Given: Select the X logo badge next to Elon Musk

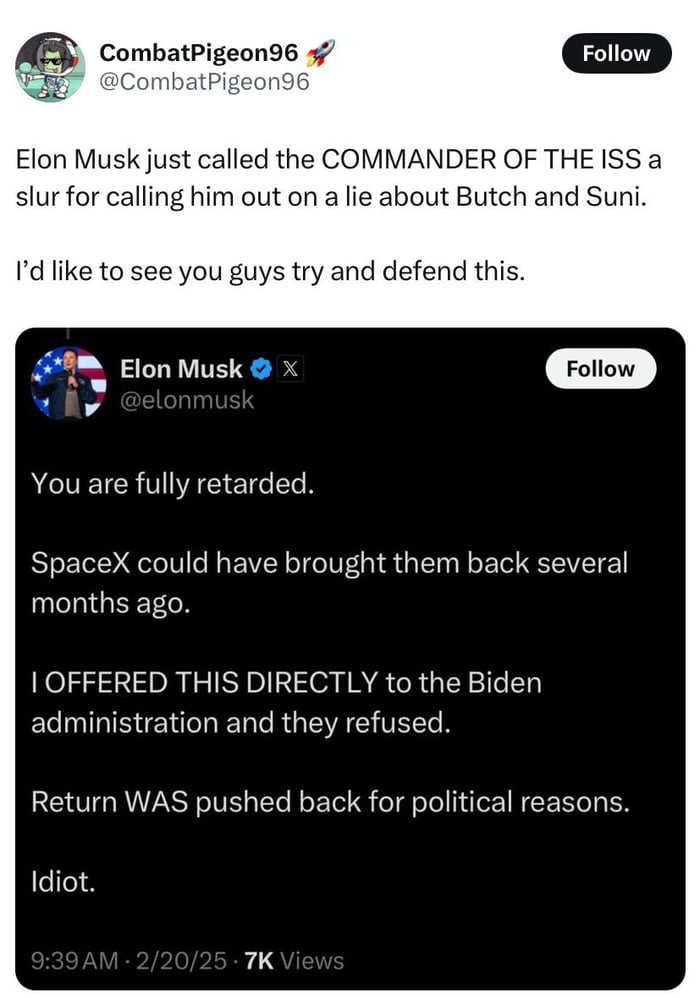Looking at the screenshot, I should 289,368.
